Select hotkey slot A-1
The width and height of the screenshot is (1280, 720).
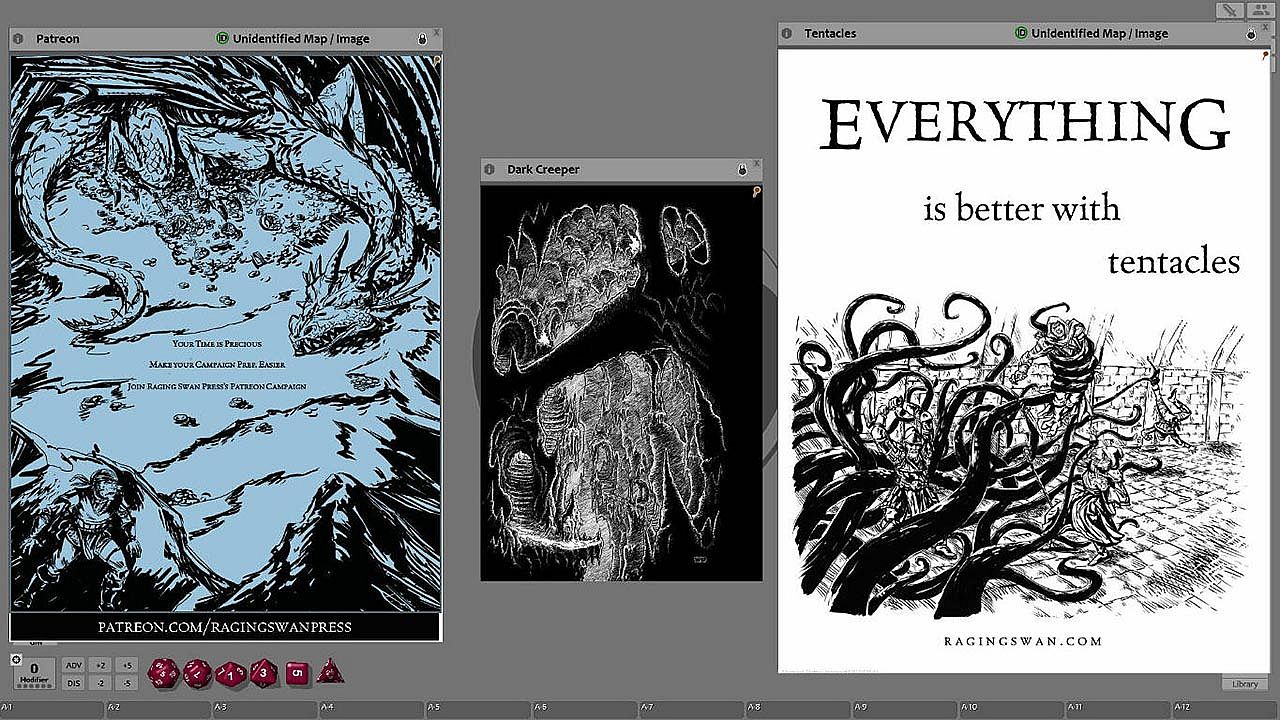[52, 710]
